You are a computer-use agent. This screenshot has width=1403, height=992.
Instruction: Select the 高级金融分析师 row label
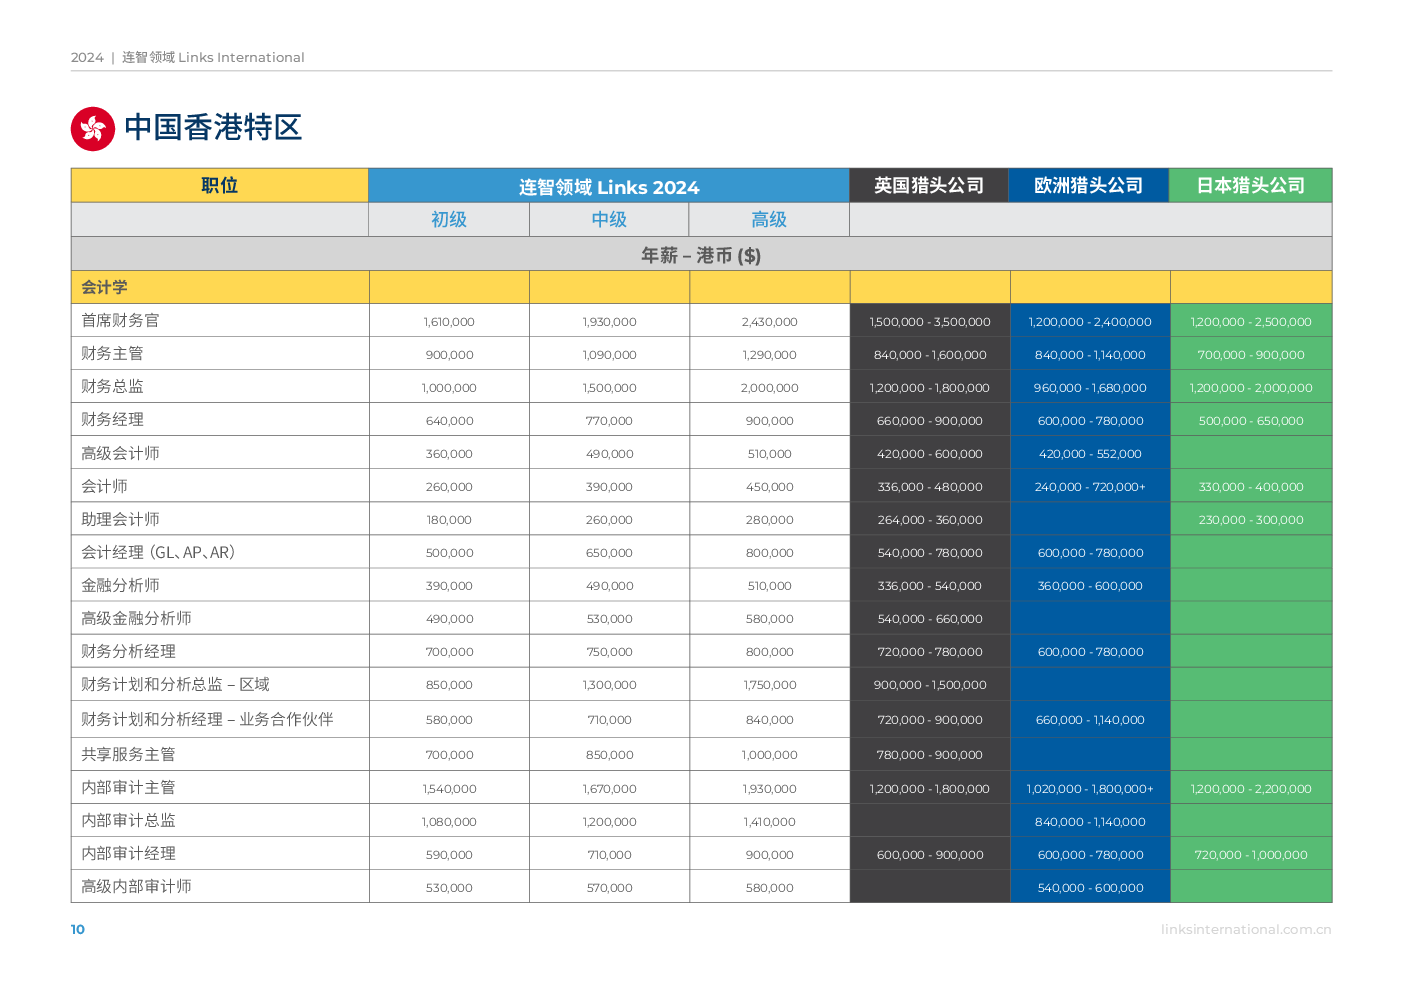(136, 618)
